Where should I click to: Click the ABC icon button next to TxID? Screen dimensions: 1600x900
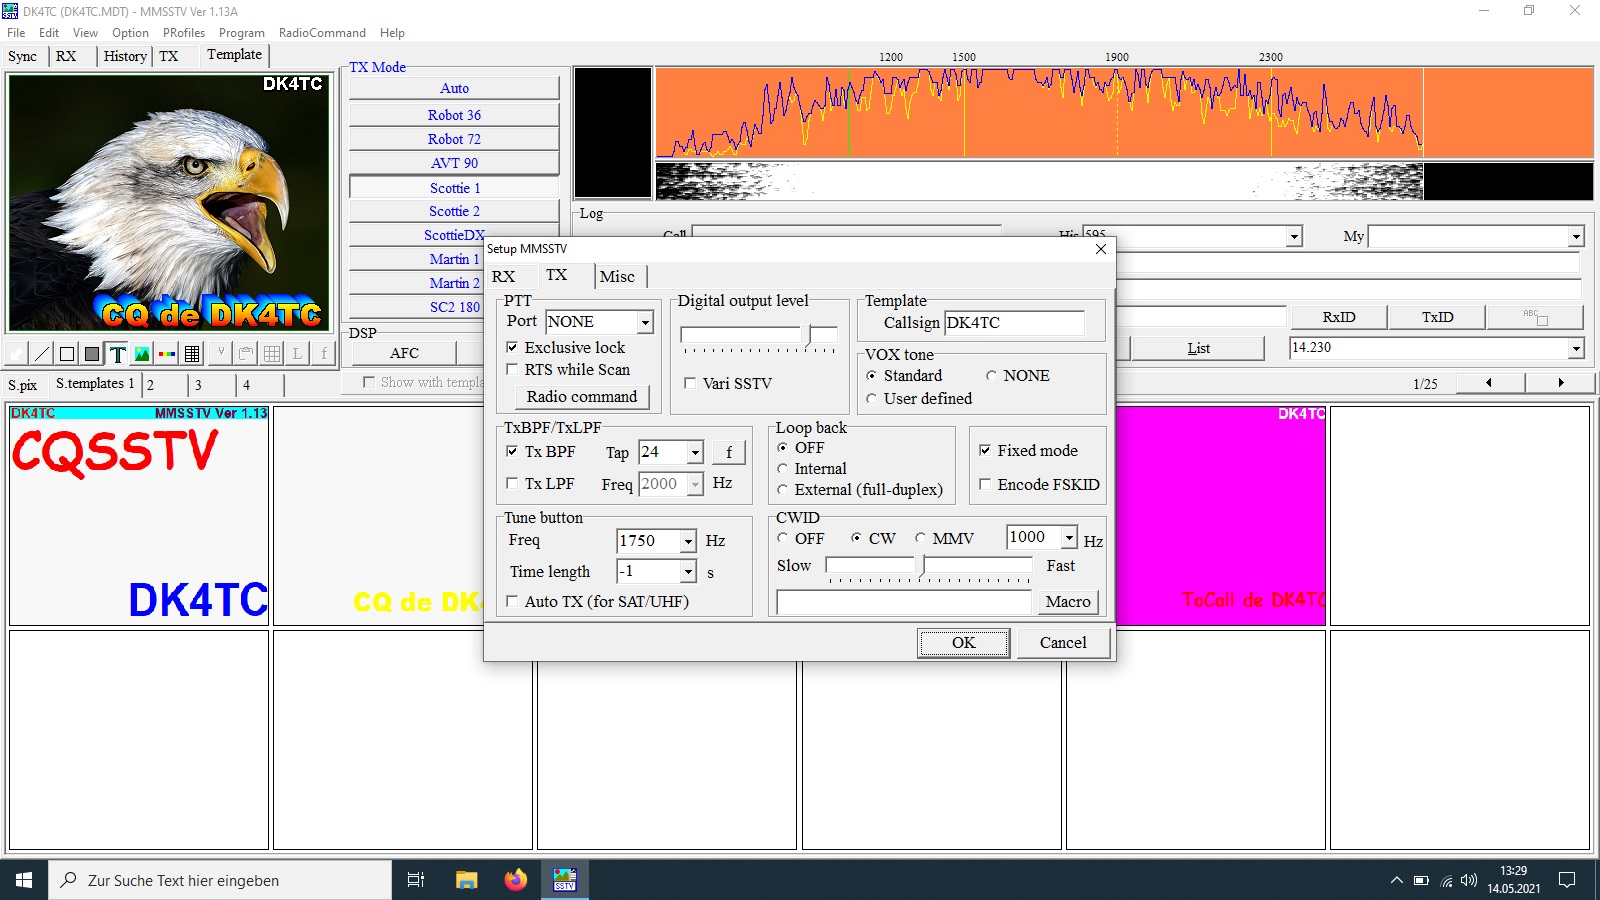click(1535, 317)
